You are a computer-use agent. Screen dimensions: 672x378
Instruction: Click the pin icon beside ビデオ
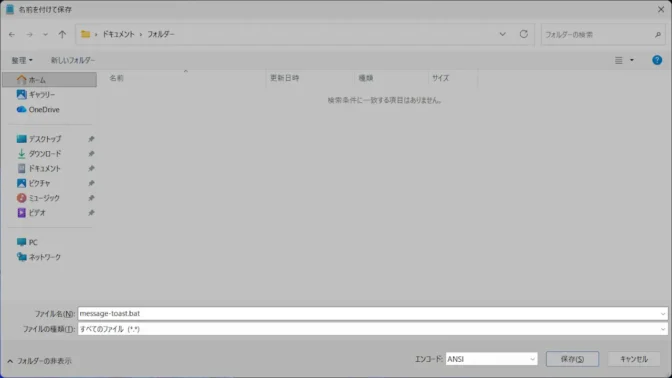[x=91, y=213]
